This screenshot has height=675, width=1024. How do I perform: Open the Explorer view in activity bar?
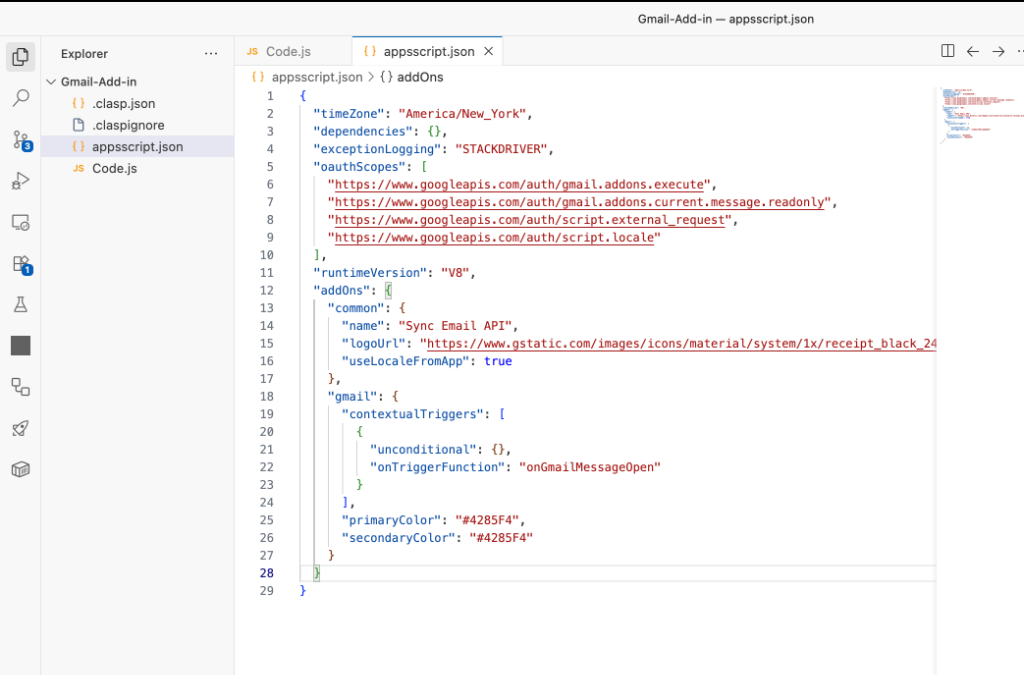point(20,57)
